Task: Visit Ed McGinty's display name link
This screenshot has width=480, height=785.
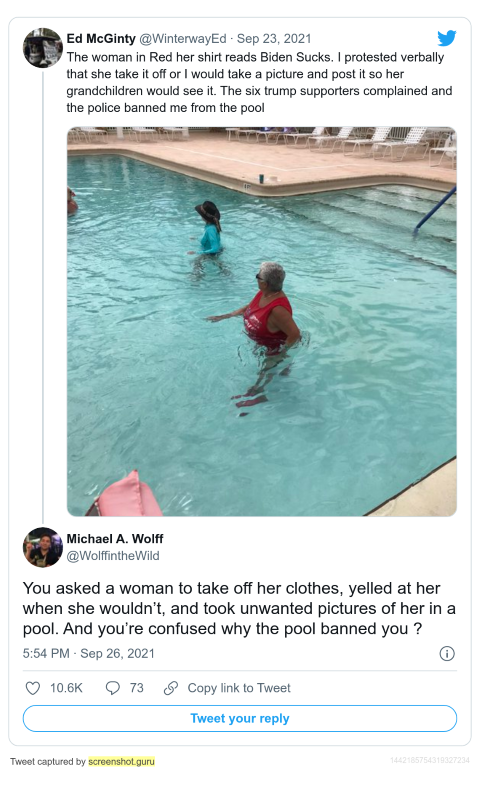Action: point(101,39)
